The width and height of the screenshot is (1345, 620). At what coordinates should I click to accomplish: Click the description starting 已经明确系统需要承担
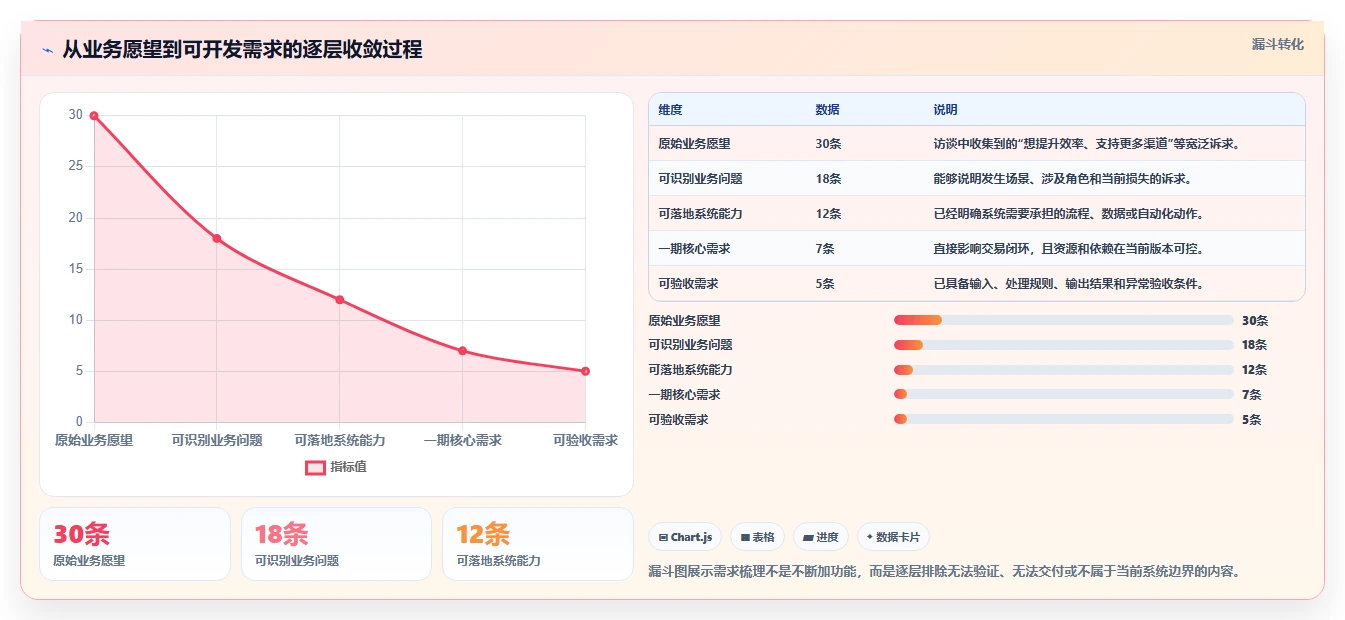point(1068,214)
